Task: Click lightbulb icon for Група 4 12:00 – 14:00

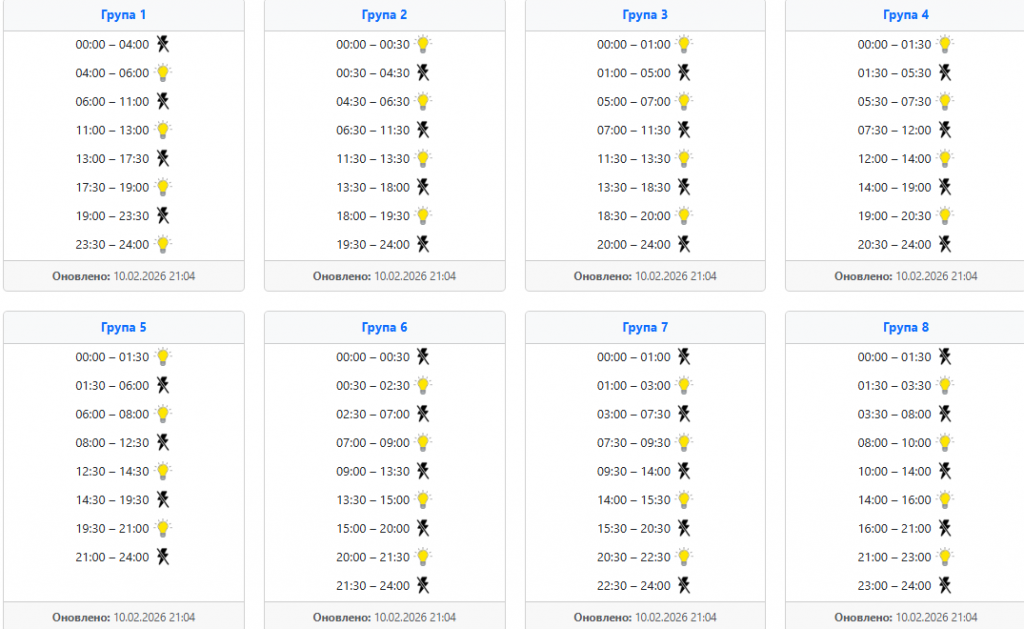Action: coord(945,158)
